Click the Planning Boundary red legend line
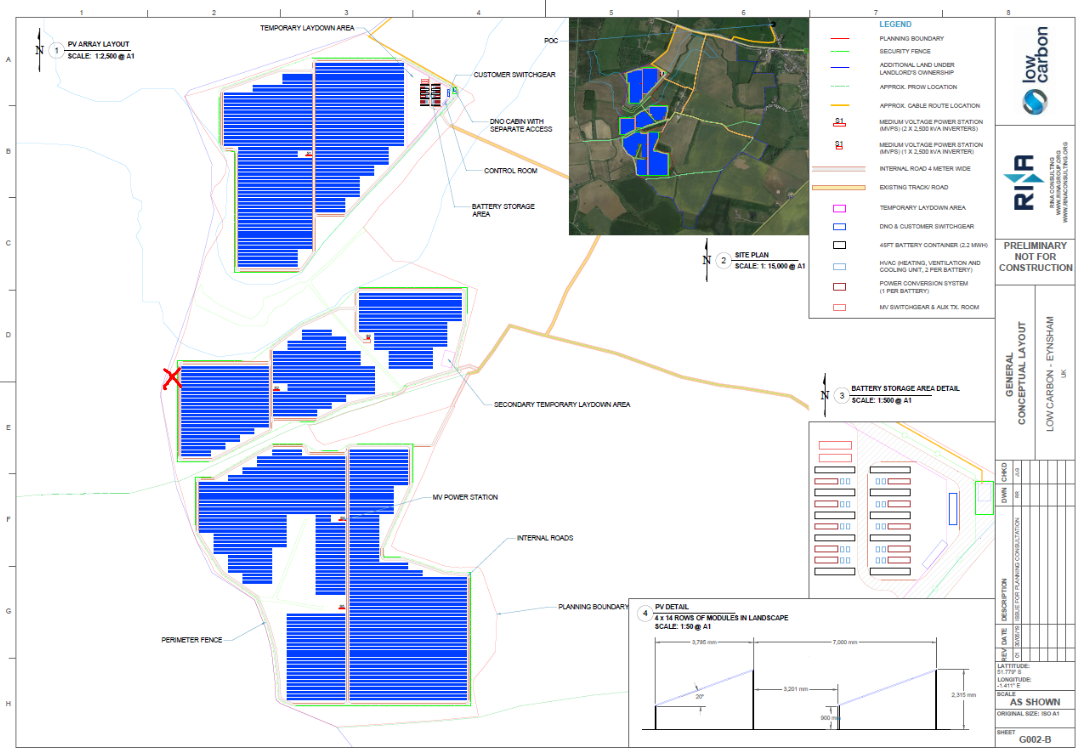The image size is (1085, 756). tap(840, 38)
